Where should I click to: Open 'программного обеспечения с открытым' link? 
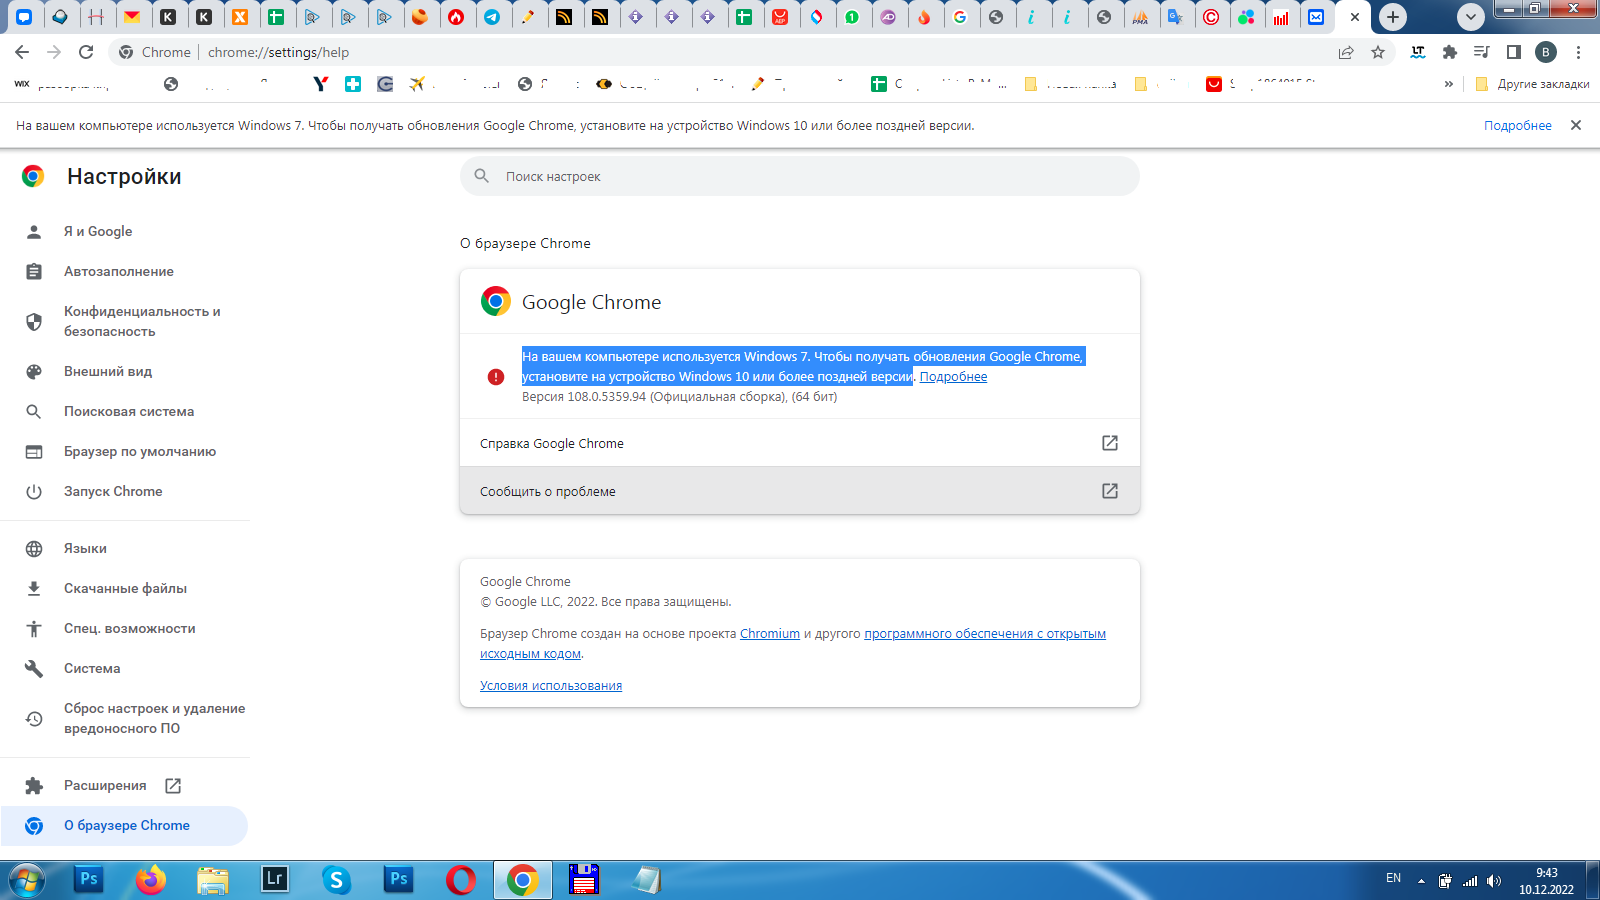point(985,633)
